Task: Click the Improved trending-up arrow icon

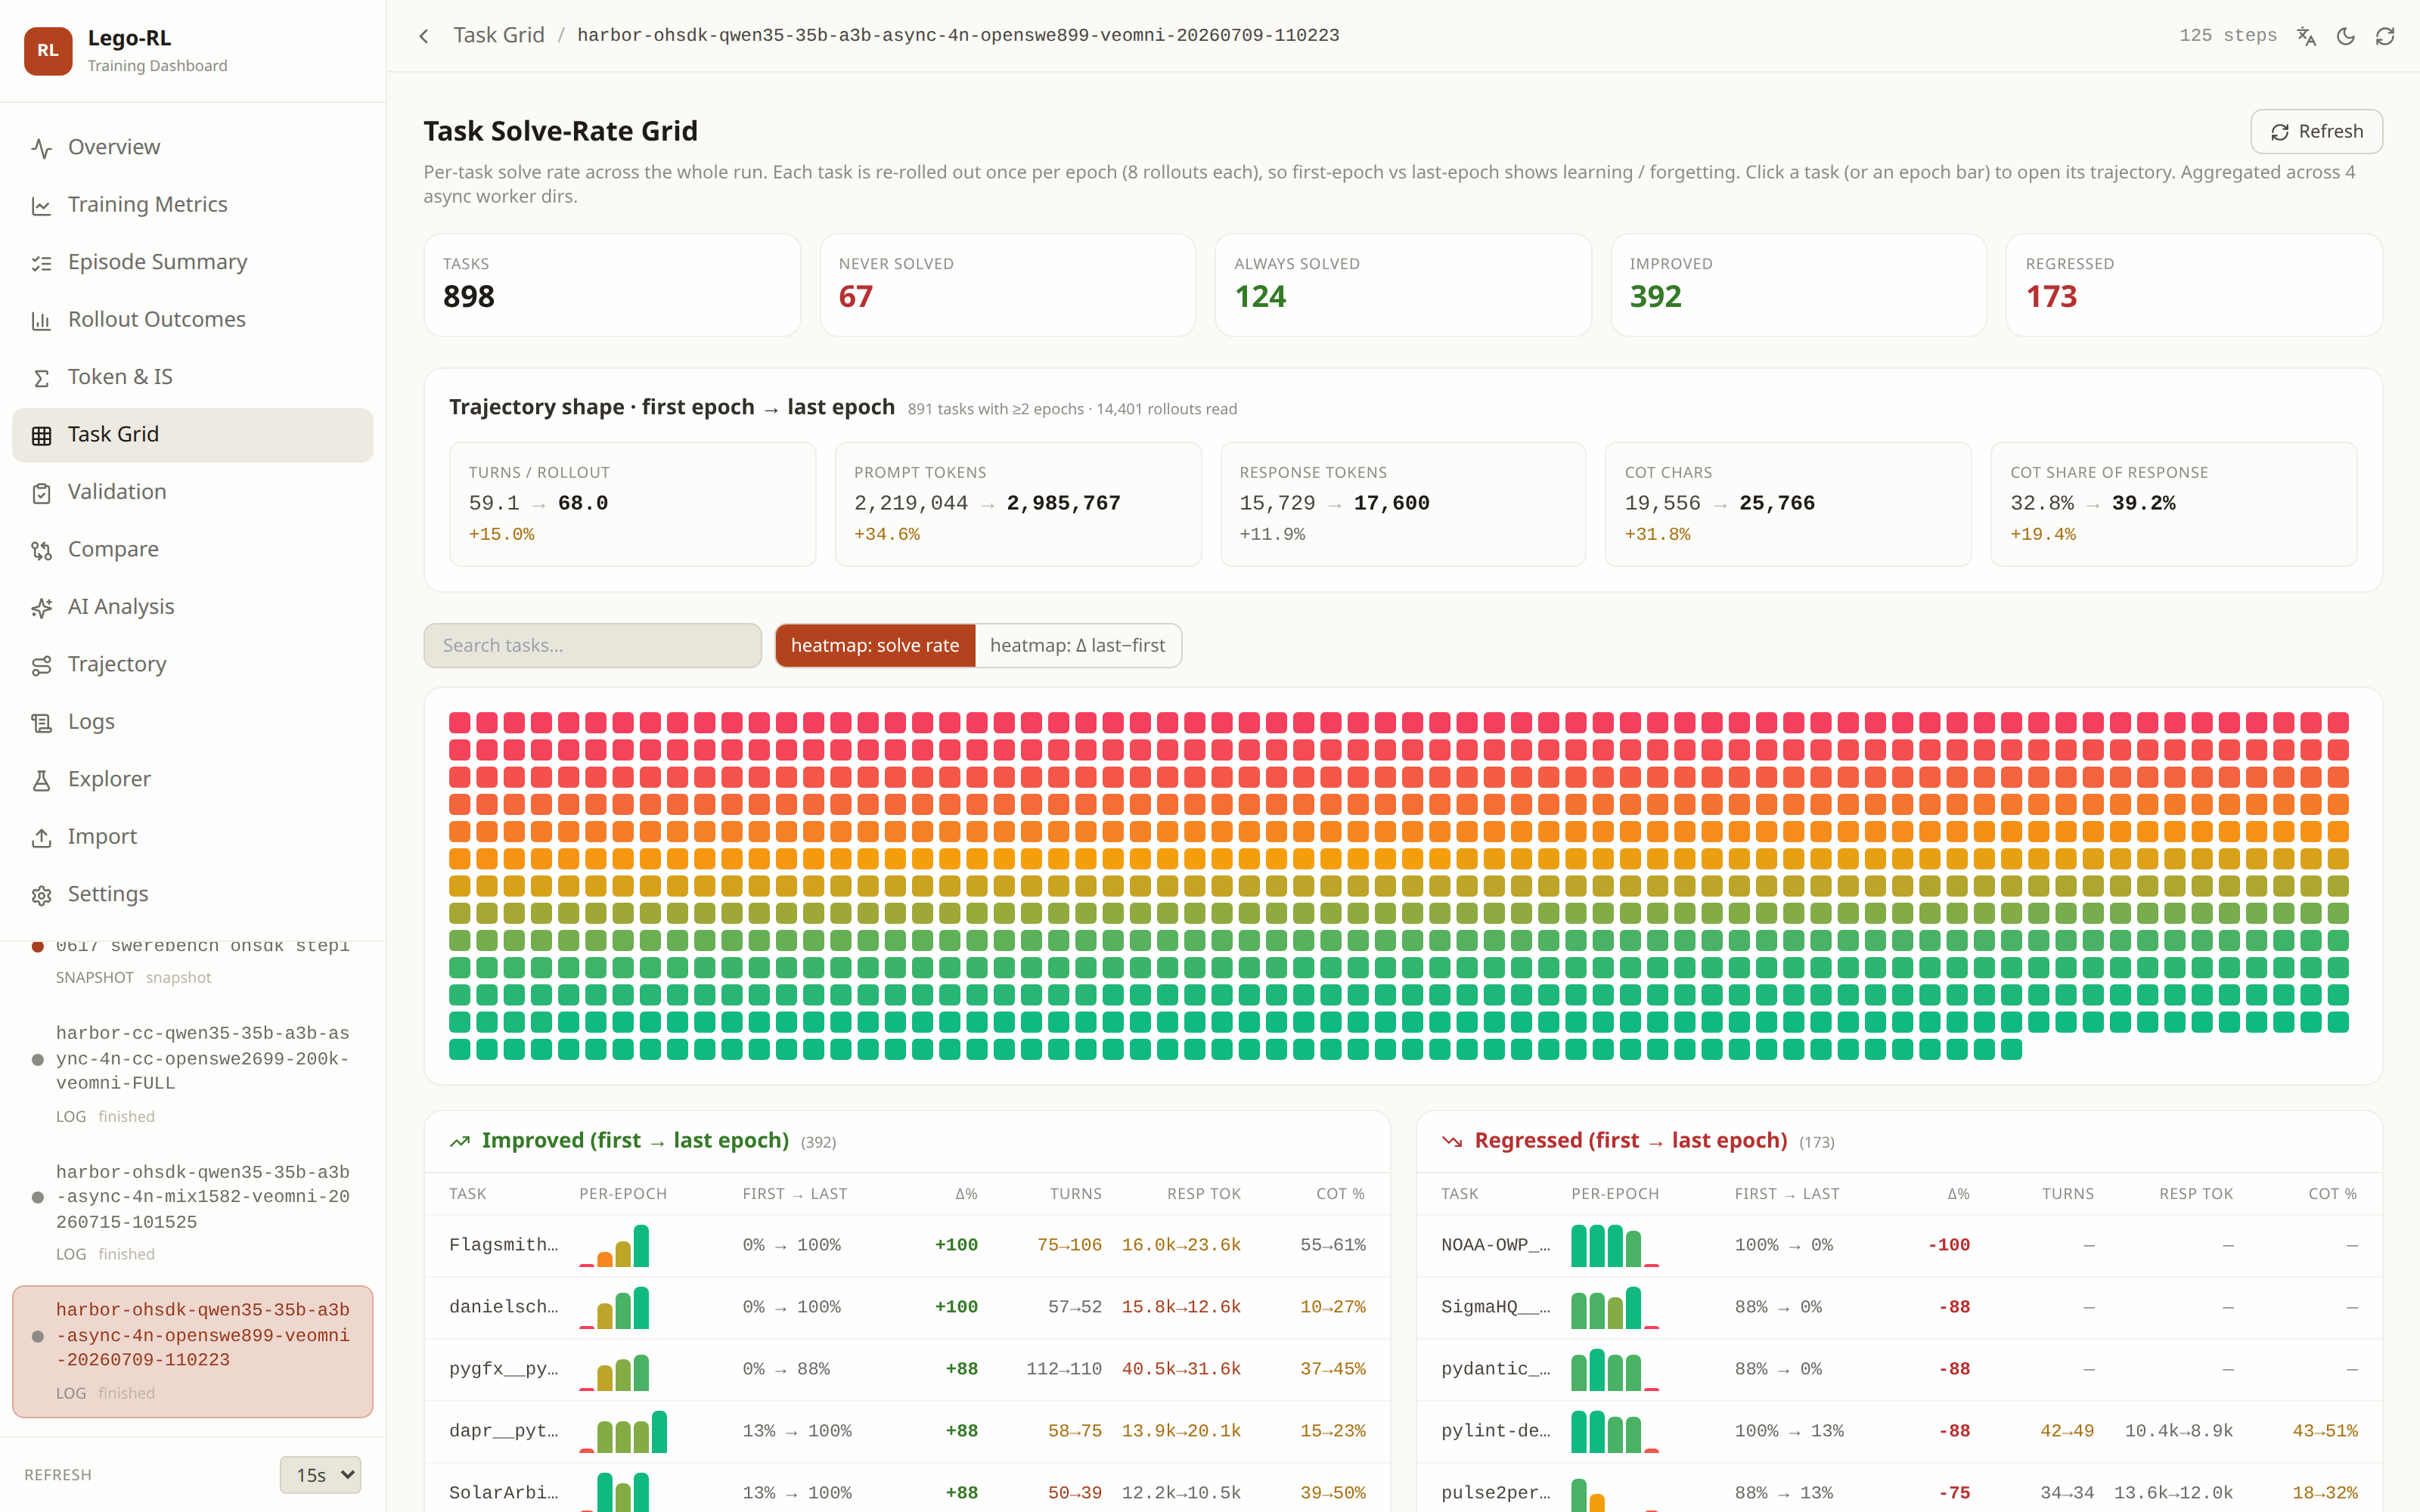Action: (460, 1142)
